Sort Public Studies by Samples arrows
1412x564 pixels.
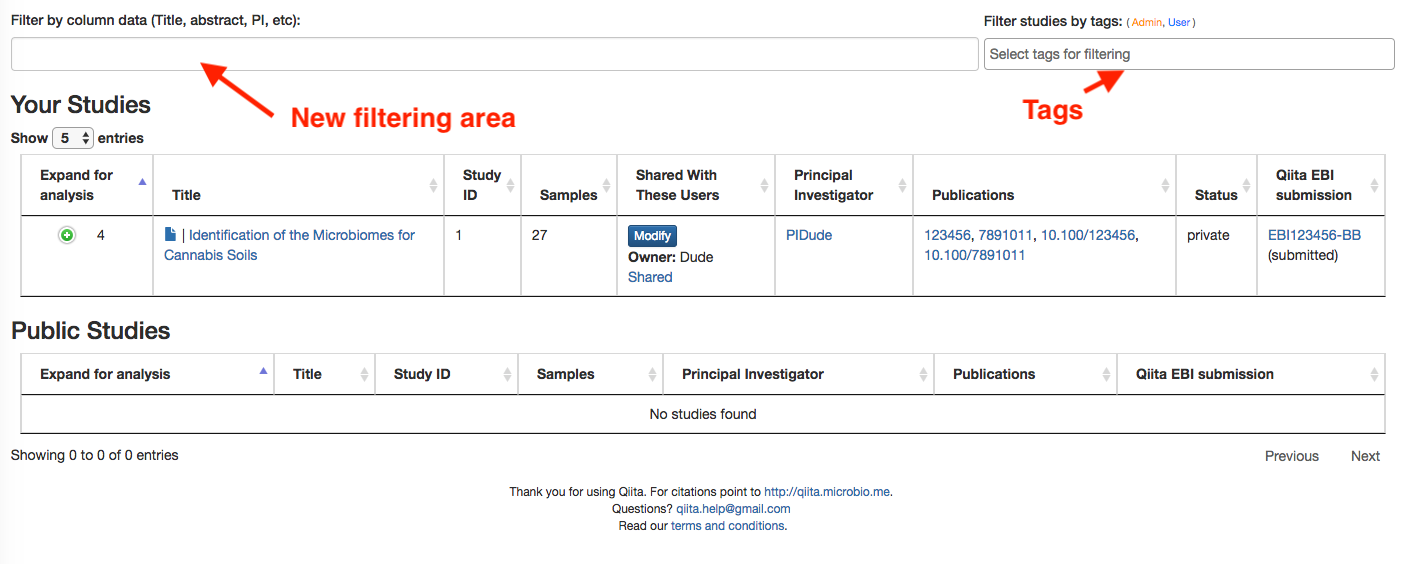click(x=653, y=374)
